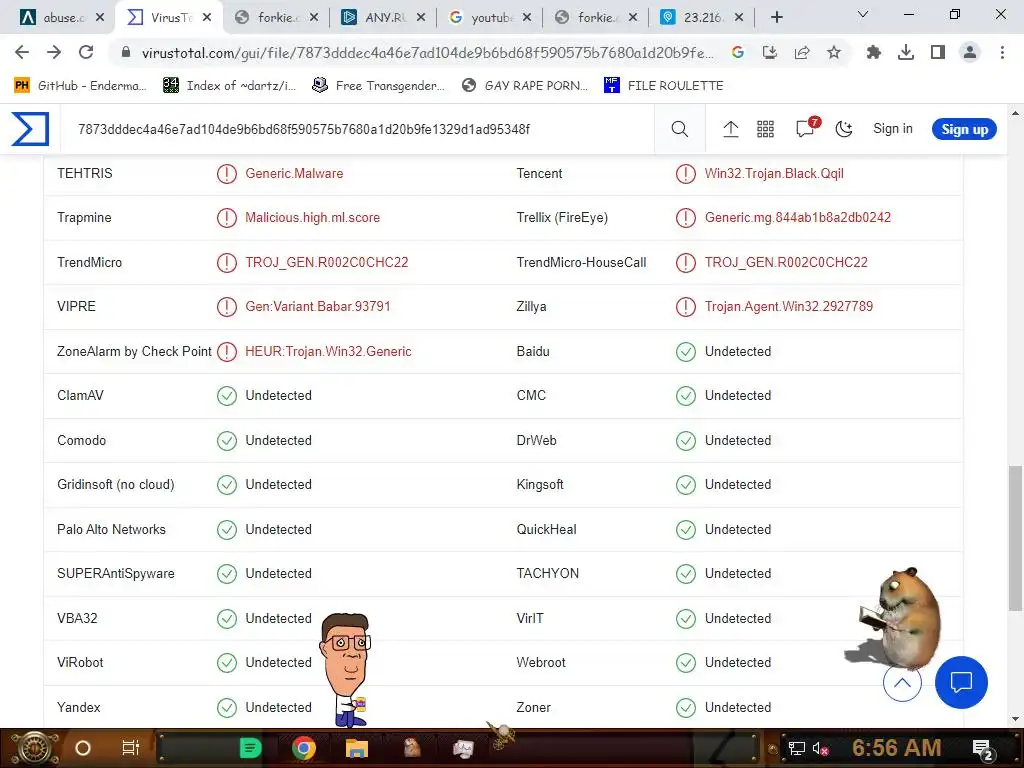Click the Generic.Malware result for TEHTRIS
This screenshot has width=1024, height=768.
294,174
